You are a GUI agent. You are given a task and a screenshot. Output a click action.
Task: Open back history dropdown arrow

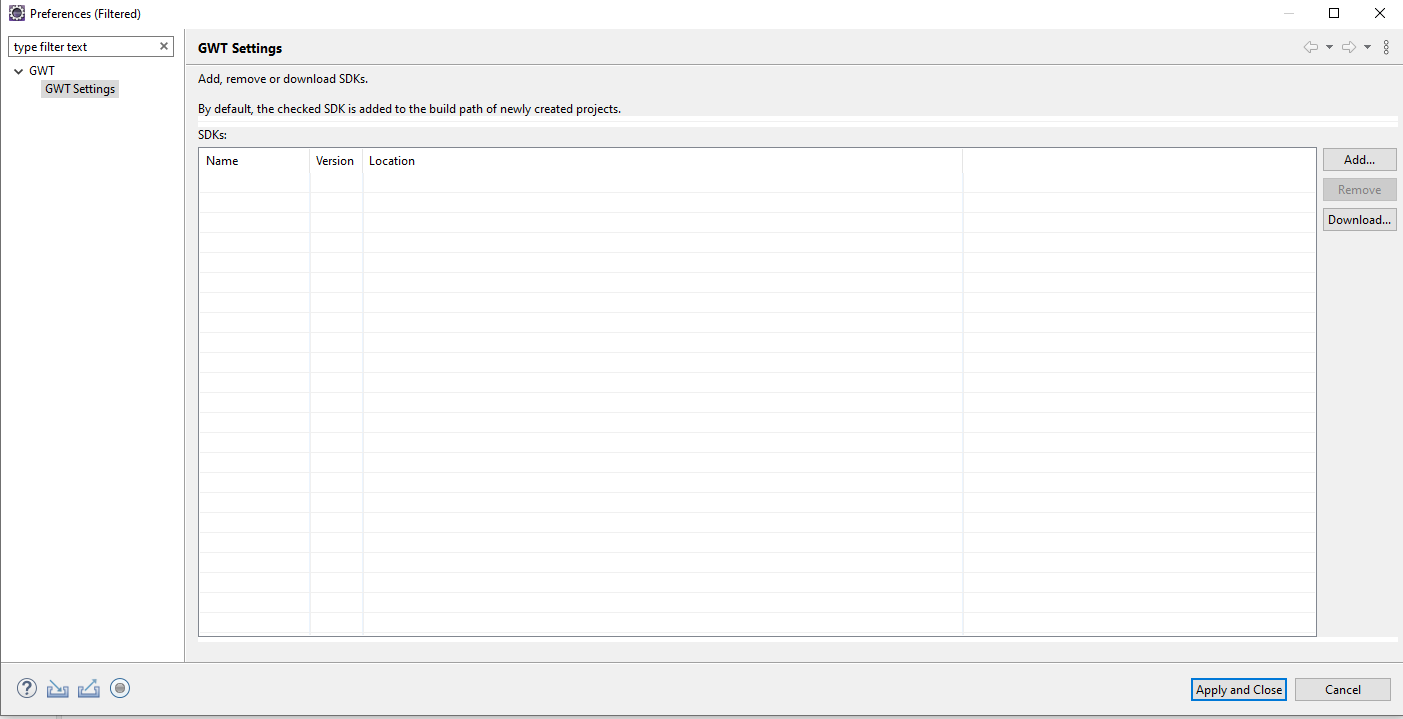[1329, 47]
